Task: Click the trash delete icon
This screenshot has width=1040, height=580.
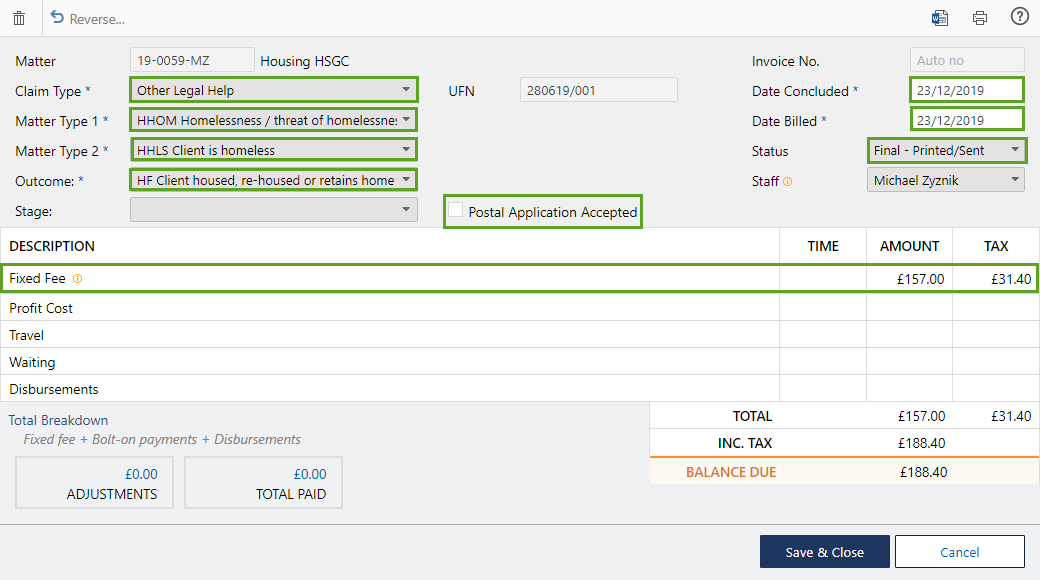Action: 19,18
